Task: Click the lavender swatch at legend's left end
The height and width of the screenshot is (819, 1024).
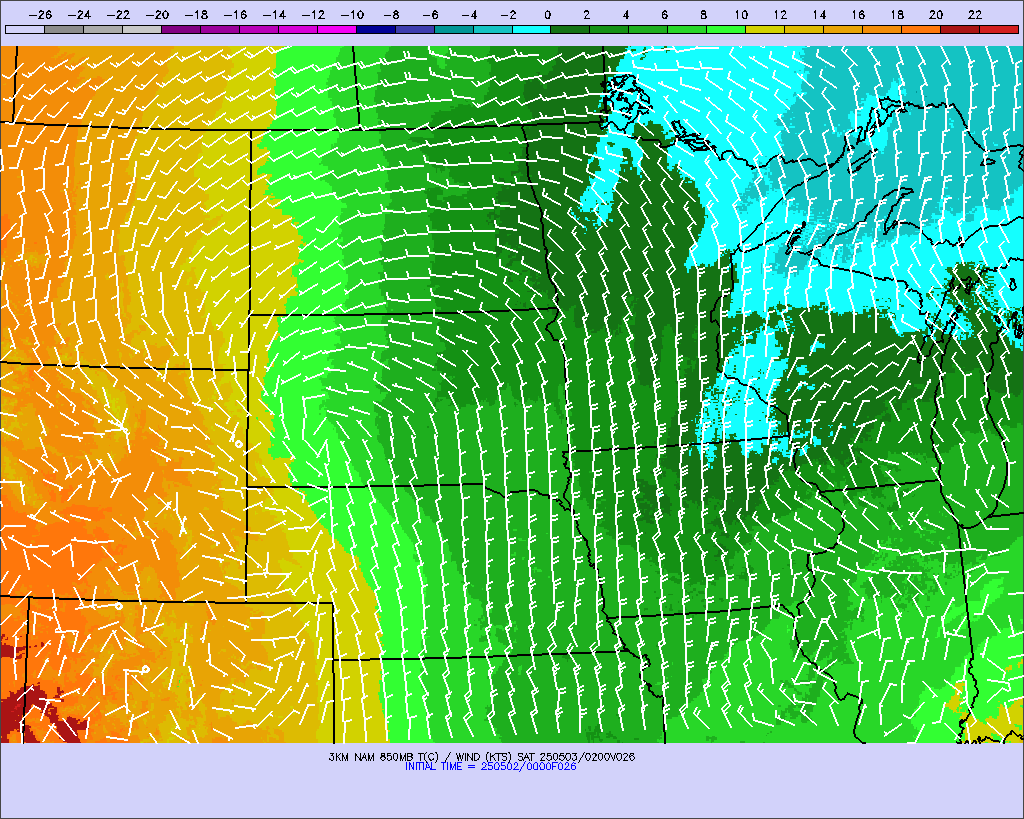Action: pos(25,29)
